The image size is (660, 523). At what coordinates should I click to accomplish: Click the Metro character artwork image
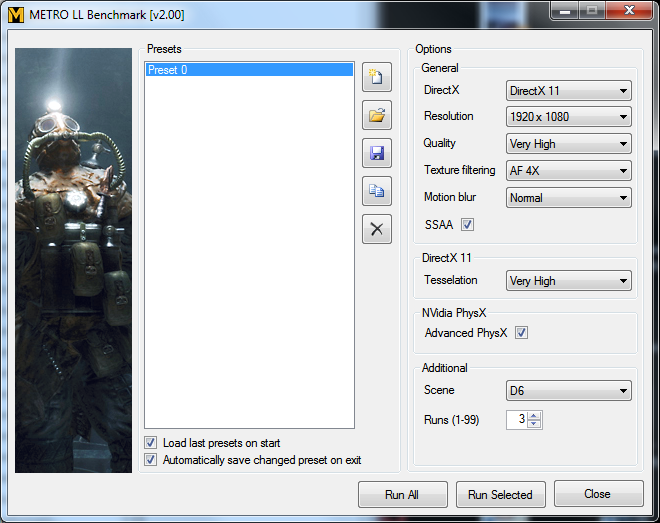pos(74,260)
